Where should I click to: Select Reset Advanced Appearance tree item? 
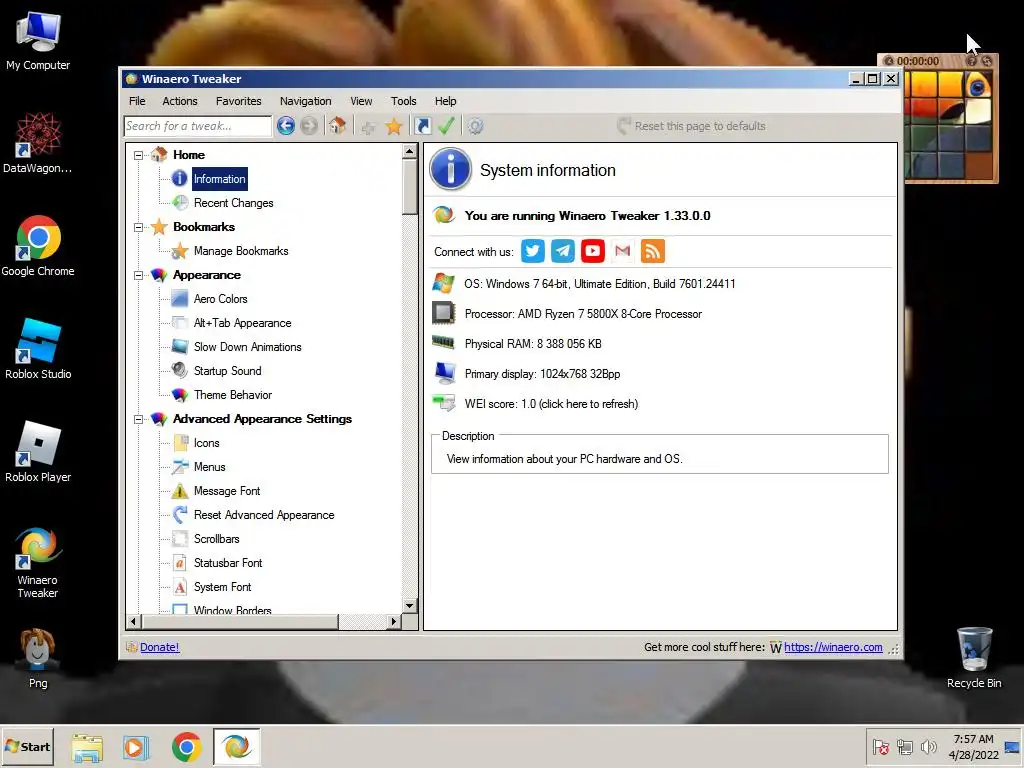(264, 515)
